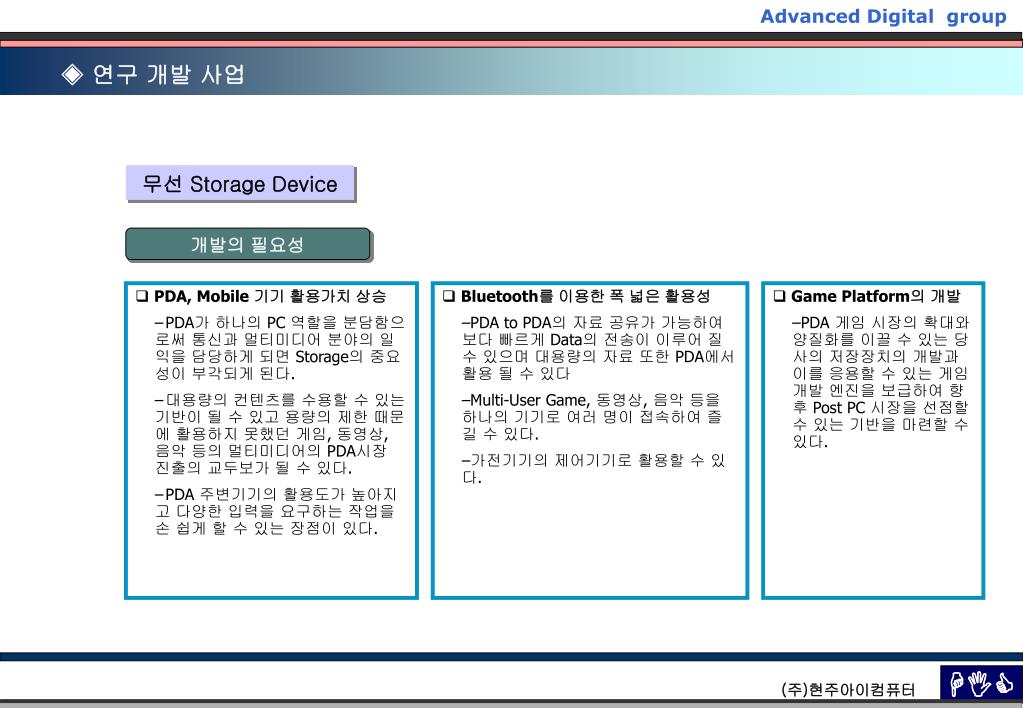
Task: Click the checkbox bullet beside Game Platform heading
Action: 779,296
